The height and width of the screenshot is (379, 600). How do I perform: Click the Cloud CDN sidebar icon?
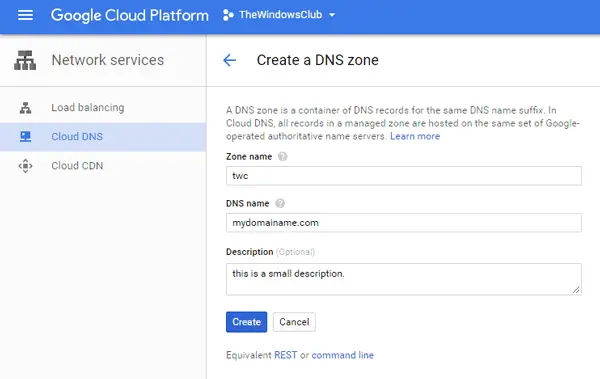coord(25,166)
